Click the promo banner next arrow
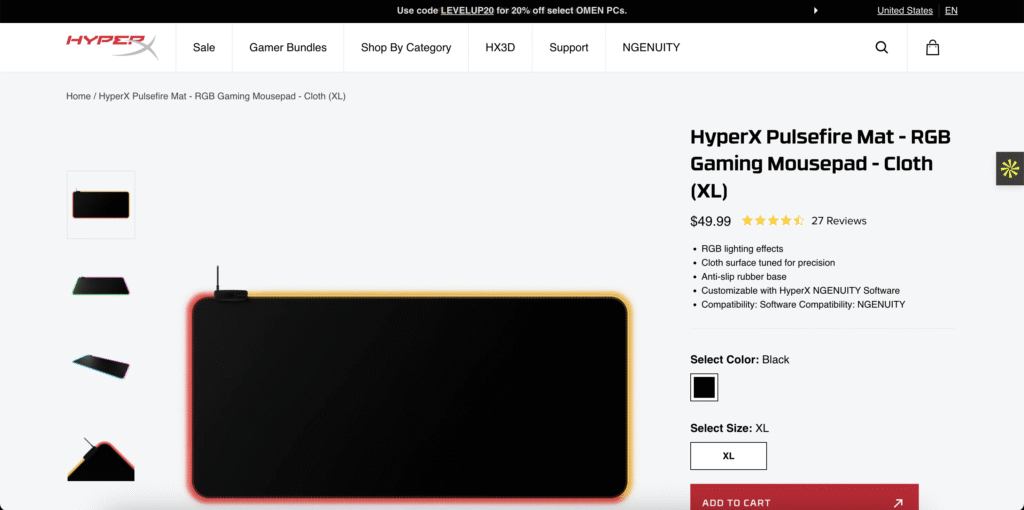This screenshot has width=1024, height=510. [x=816, y=10]
